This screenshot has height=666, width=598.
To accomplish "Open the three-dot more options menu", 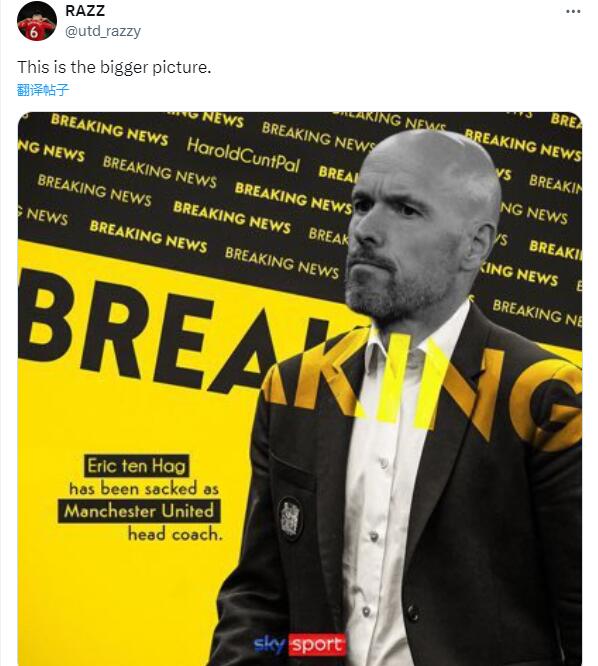I will click(573, 11).
